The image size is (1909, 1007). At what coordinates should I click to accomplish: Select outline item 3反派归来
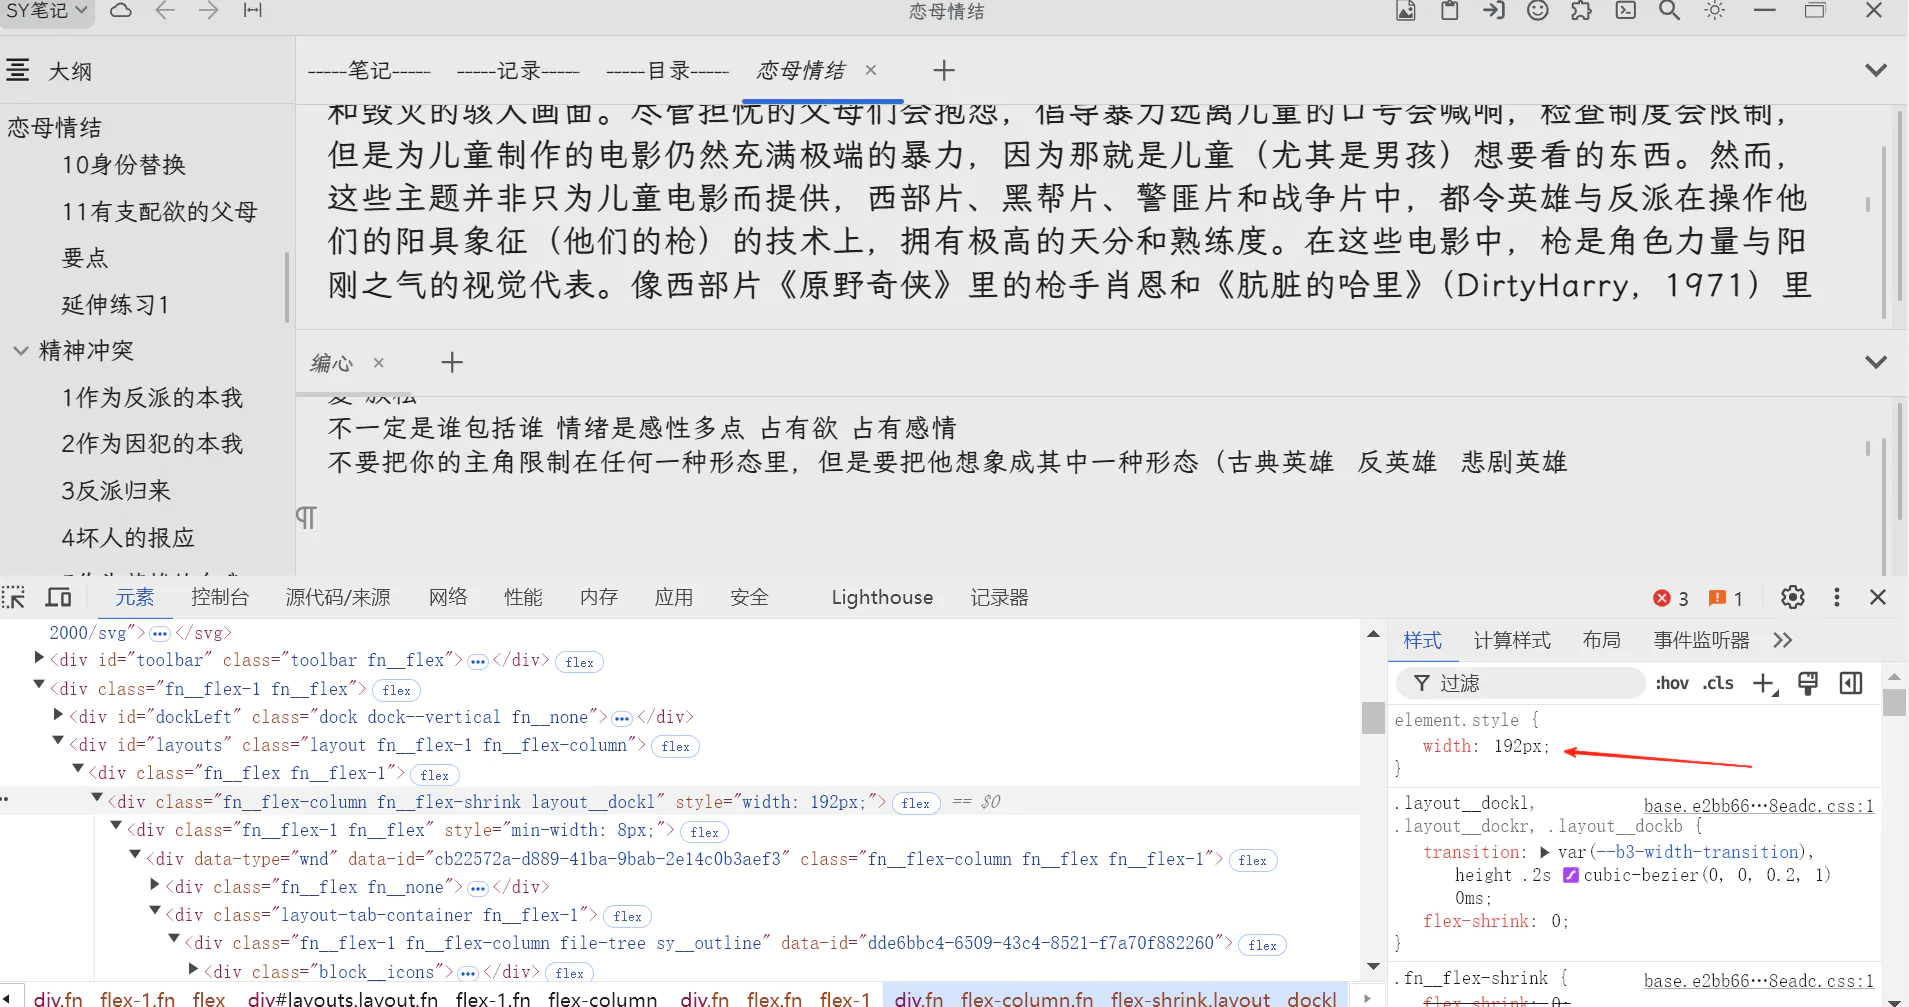116,491
